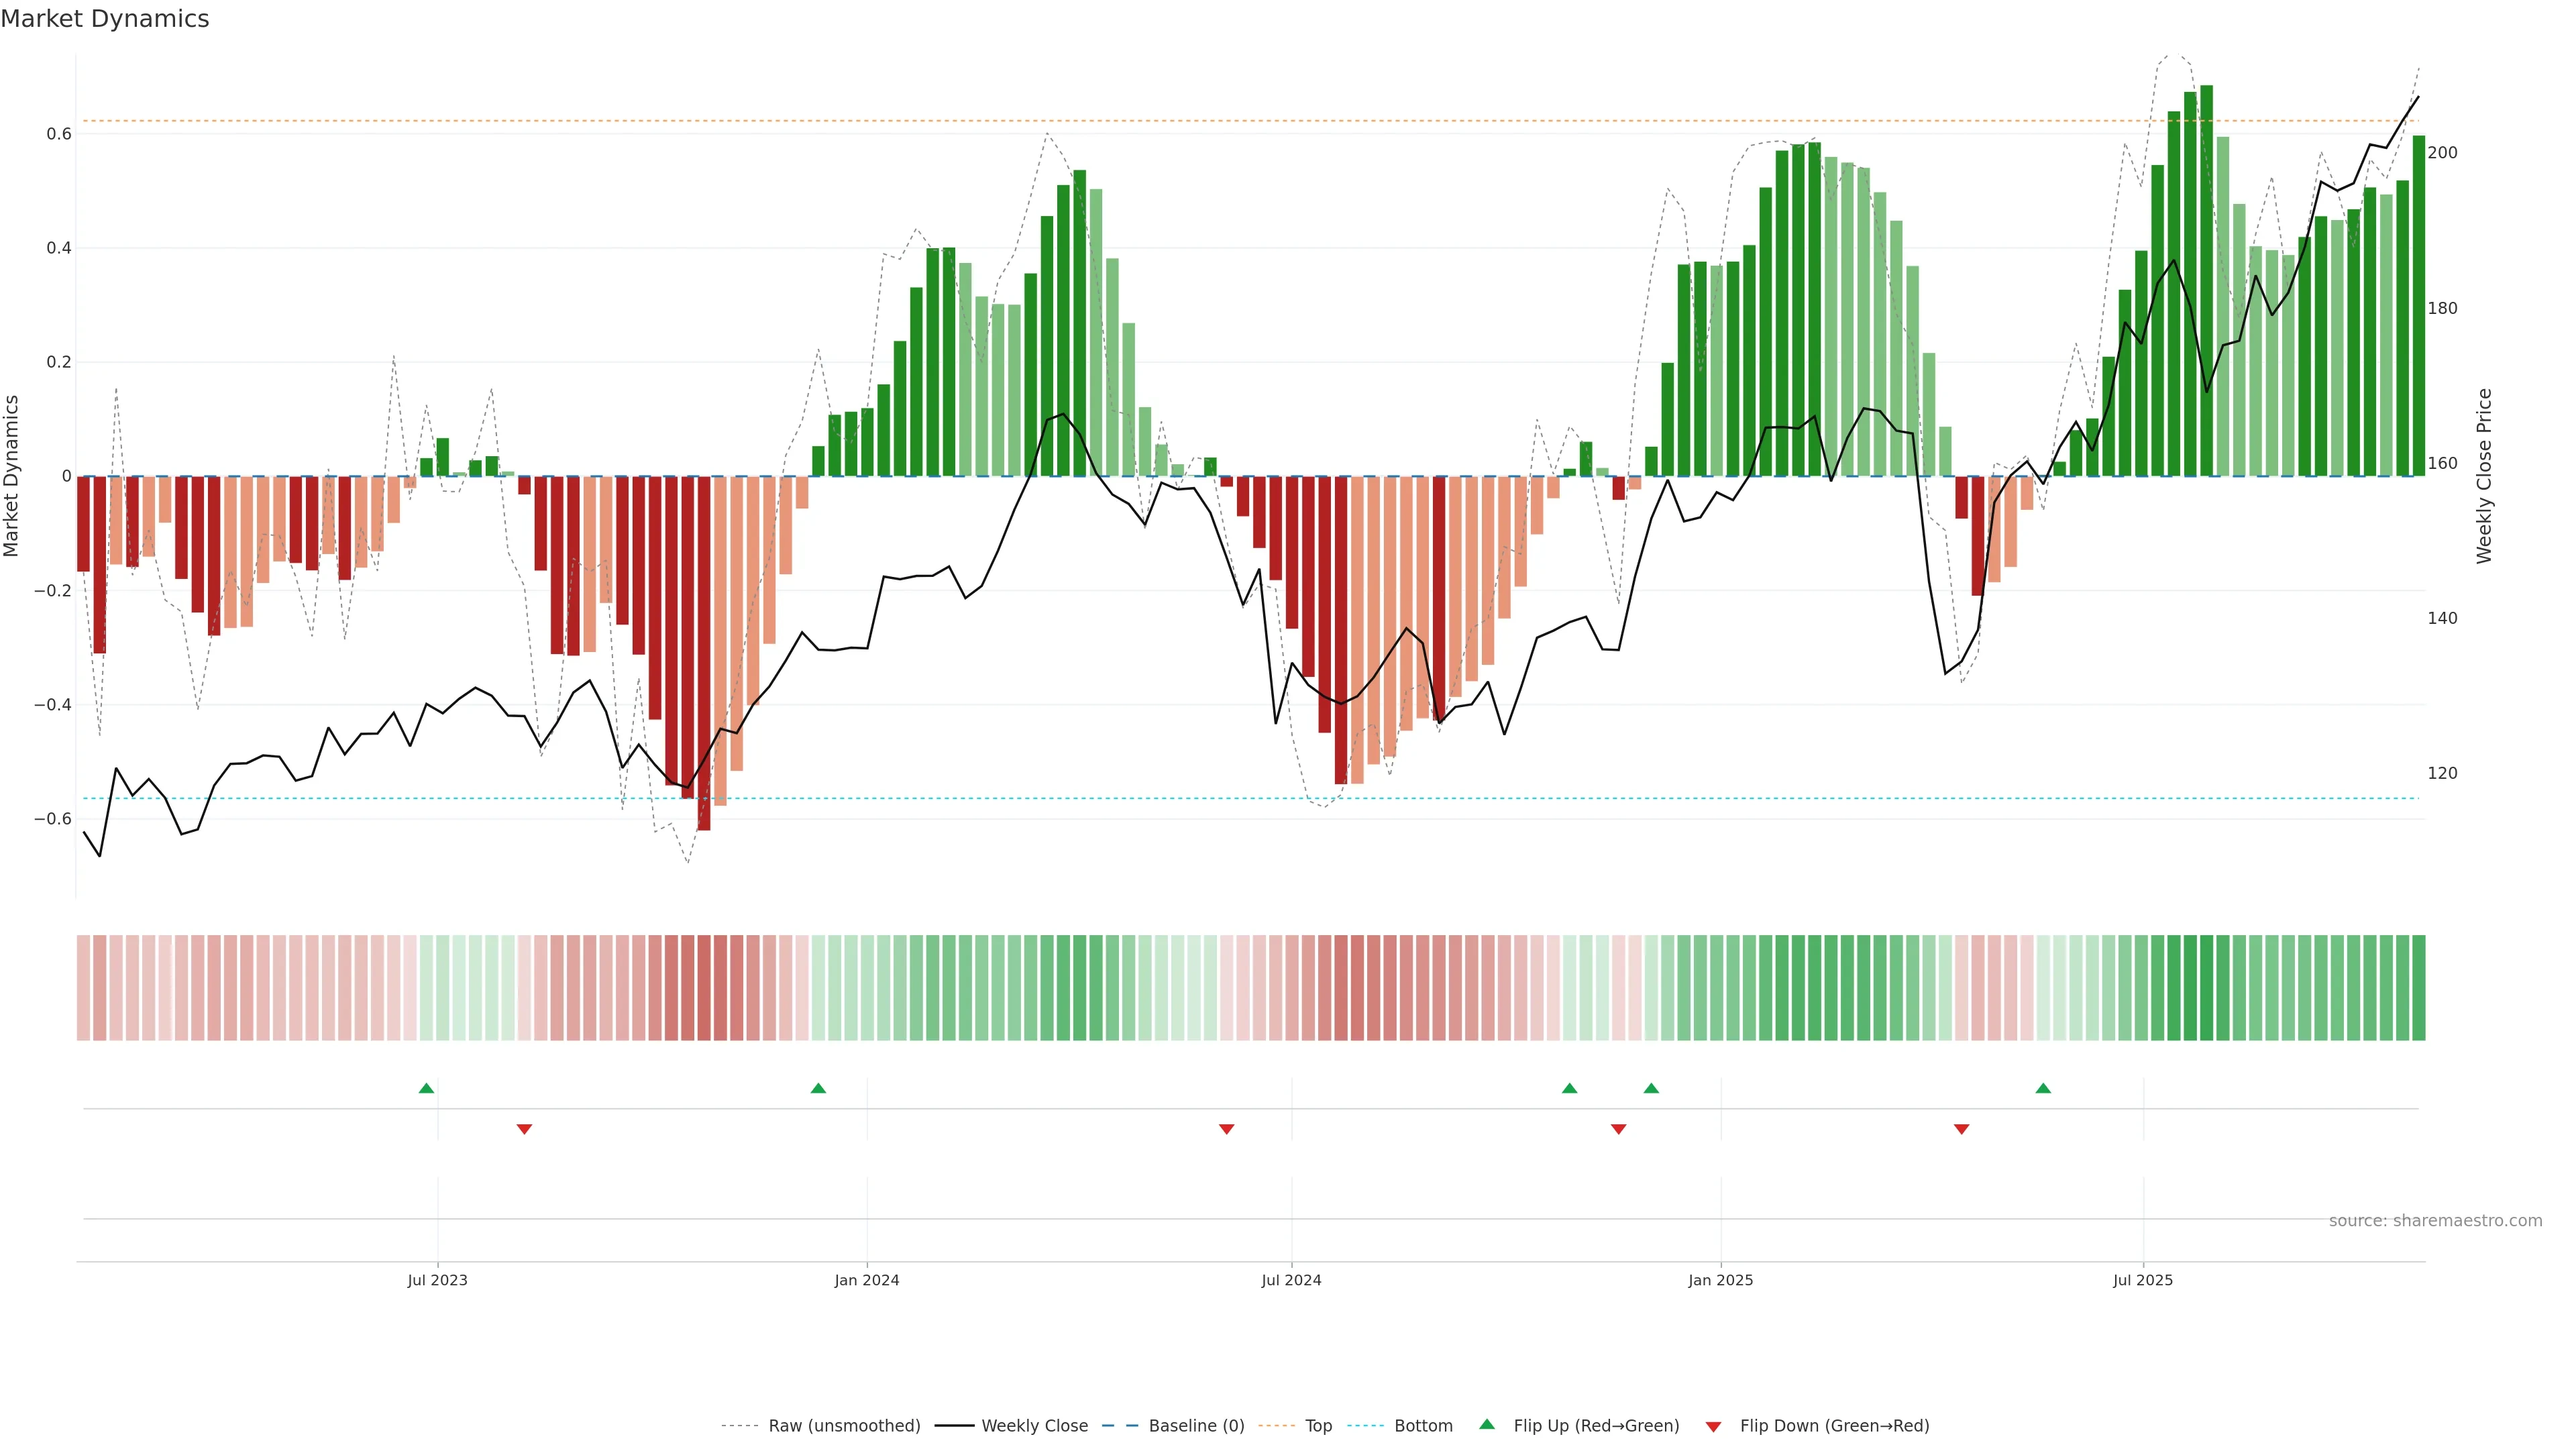Click the tallest green bar after Jul 2025

2206,280
